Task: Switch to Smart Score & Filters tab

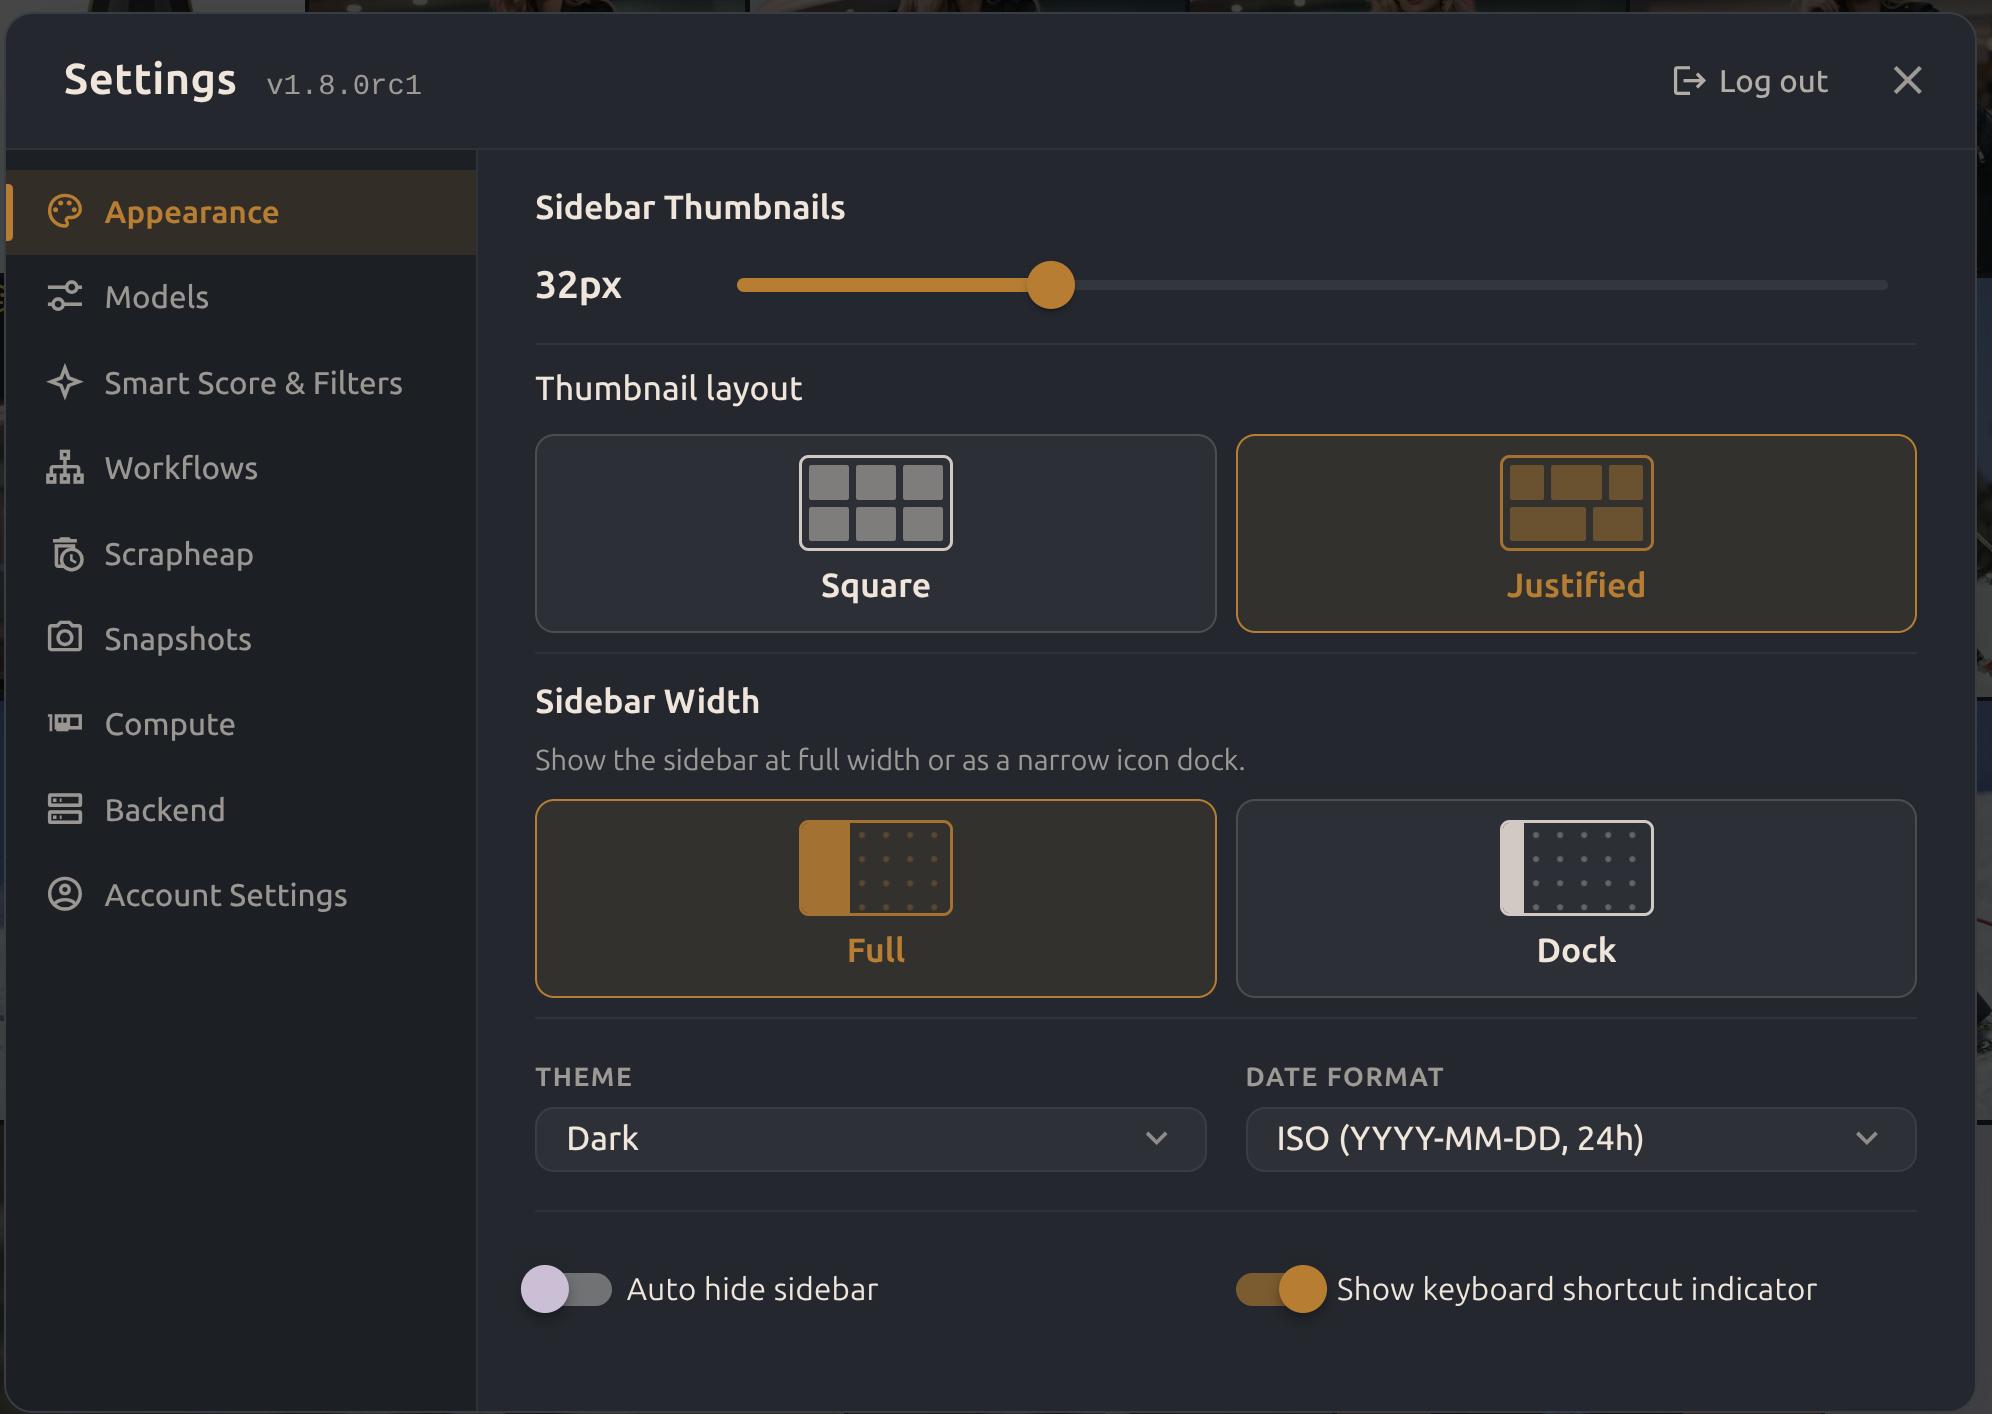Action: point(241,383)
